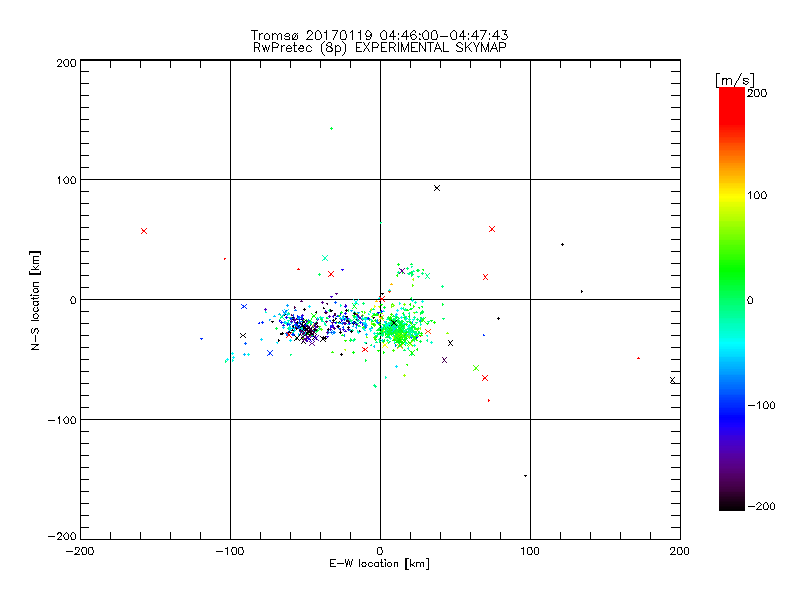Click the black X marker just below the 100 km line
Viewport: 800px width, 600px height.
[437, 188]
